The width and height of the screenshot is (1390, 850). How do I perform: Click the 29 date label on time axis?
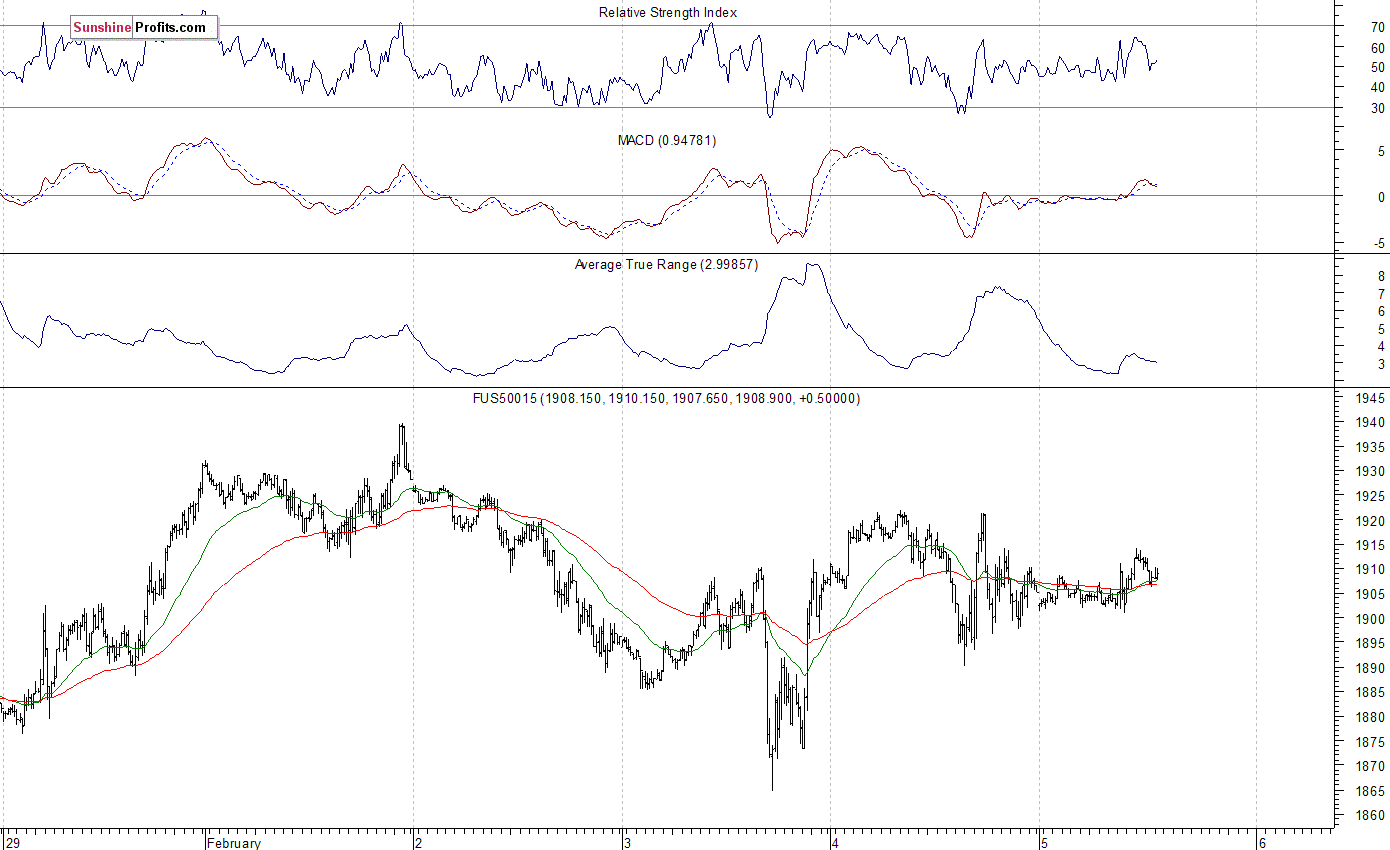(x=11, y=843)
